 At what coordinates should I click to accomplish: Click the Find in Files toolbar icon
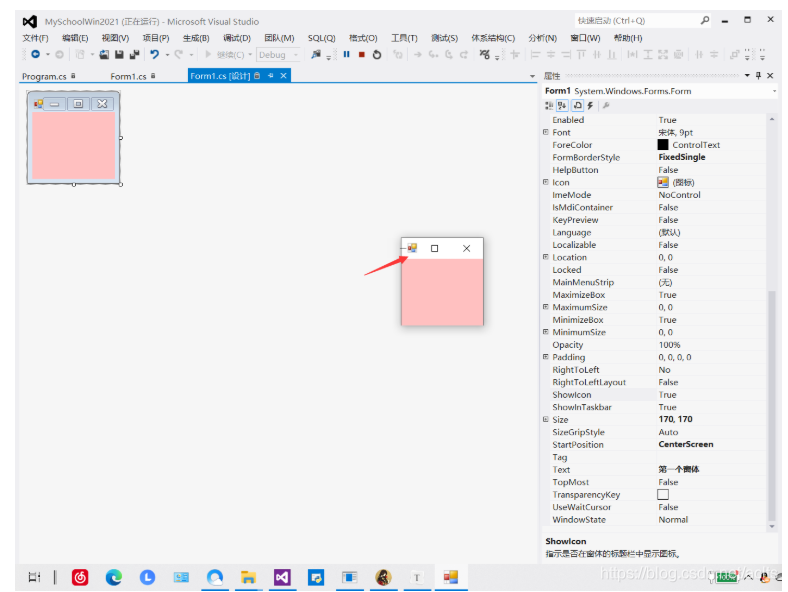(316, 54)
